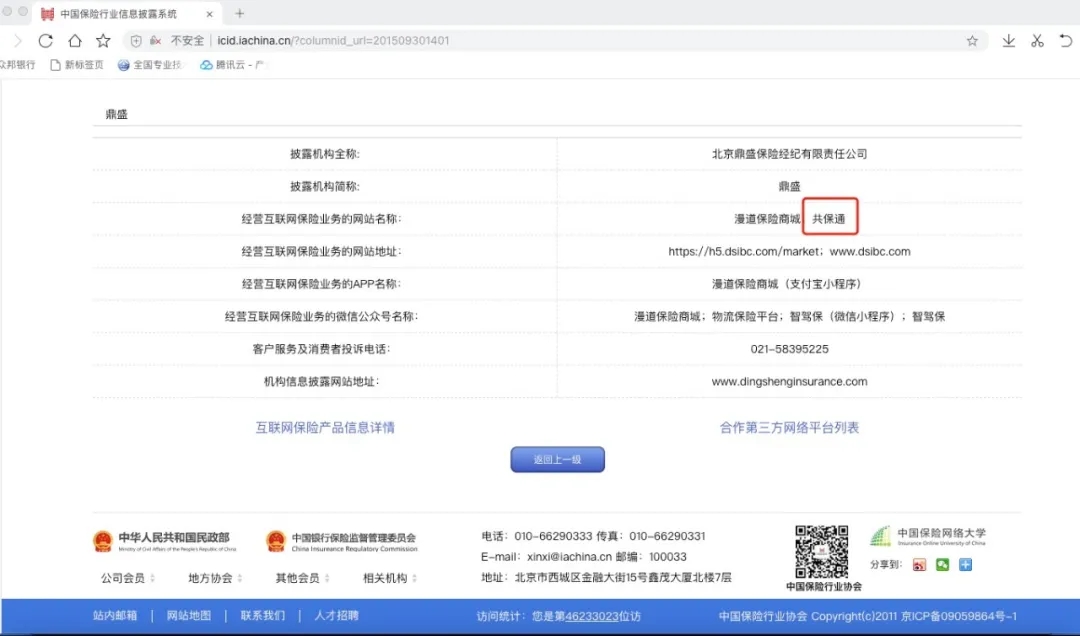Click the complaint phone number 021-58395225
1080x636 pixels.
point(789,349)
